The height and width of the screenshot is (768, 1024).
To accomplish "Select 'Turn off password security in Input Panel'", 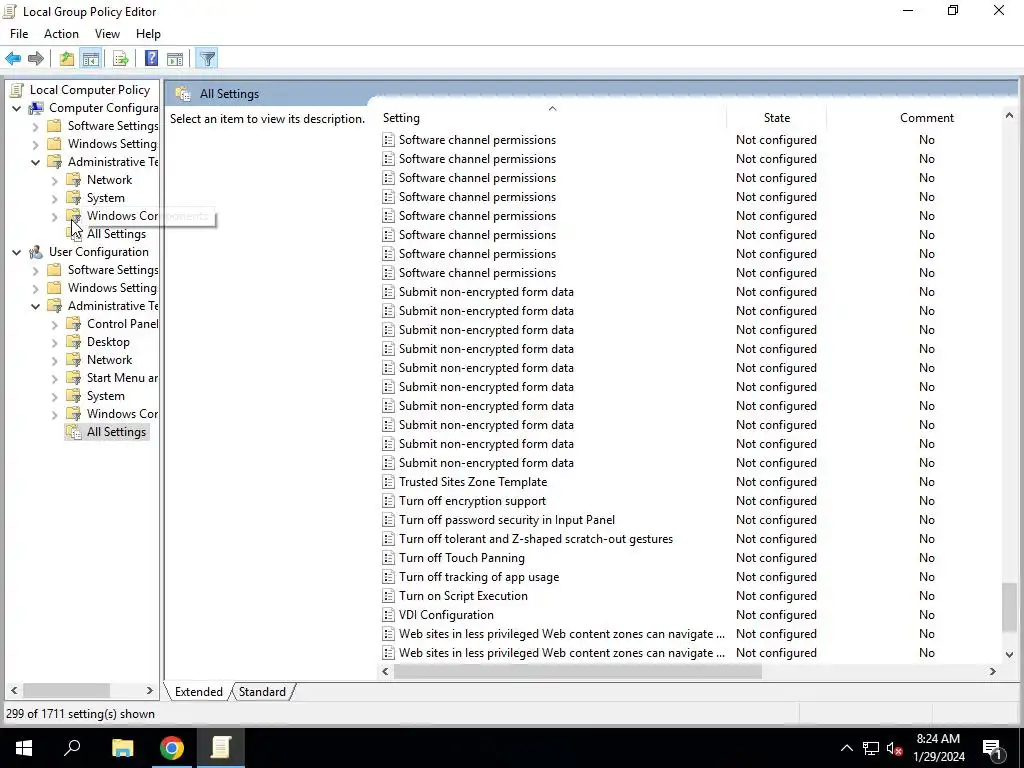I will [x=507, y=520].
